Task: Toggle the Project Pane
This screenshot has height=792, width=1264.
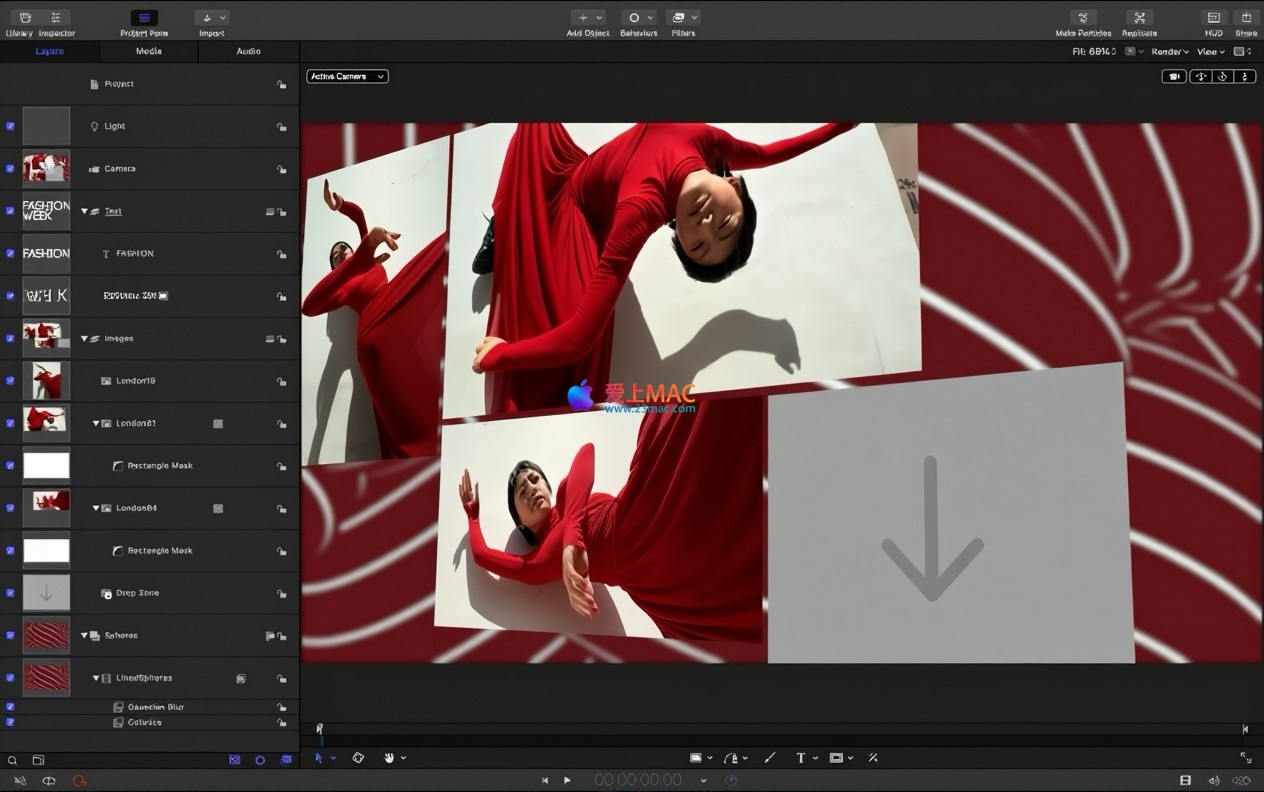Action: pos(144,18)
